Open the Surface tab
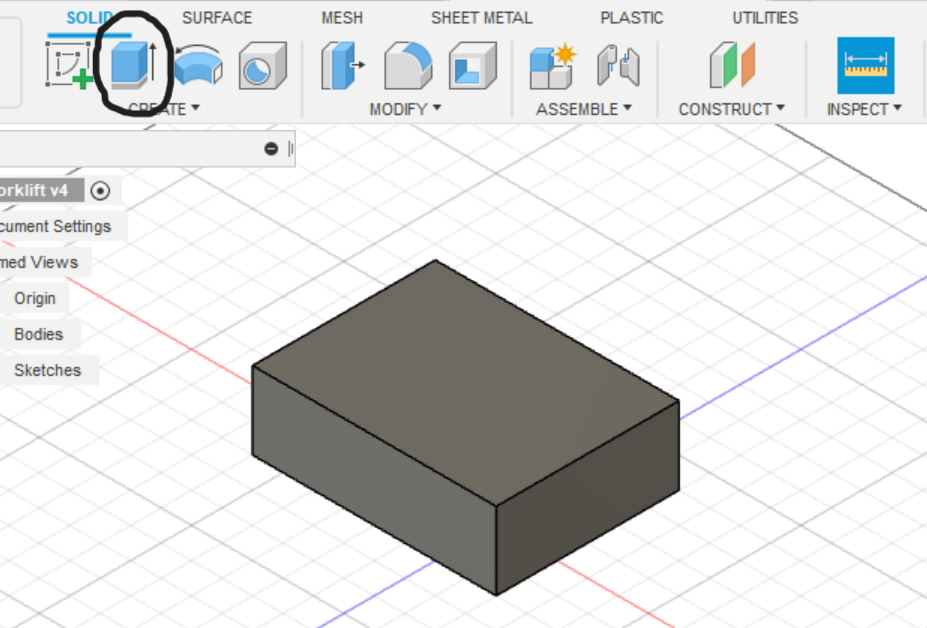Screen dimensions: 927x628 pyautogui.click(x=216, y=17)
